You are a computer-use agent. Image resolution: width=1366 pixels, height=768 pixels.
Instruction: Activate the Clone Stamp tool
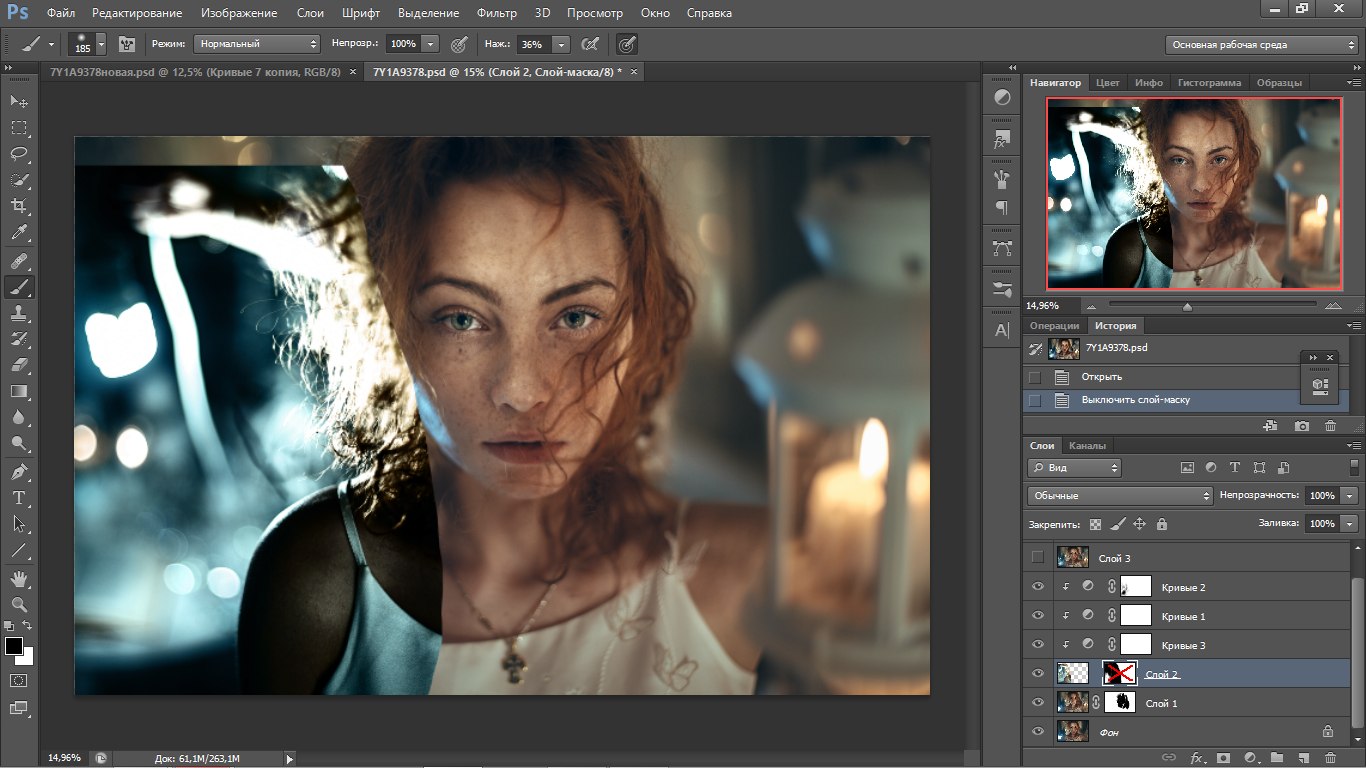tap(19, 312)
